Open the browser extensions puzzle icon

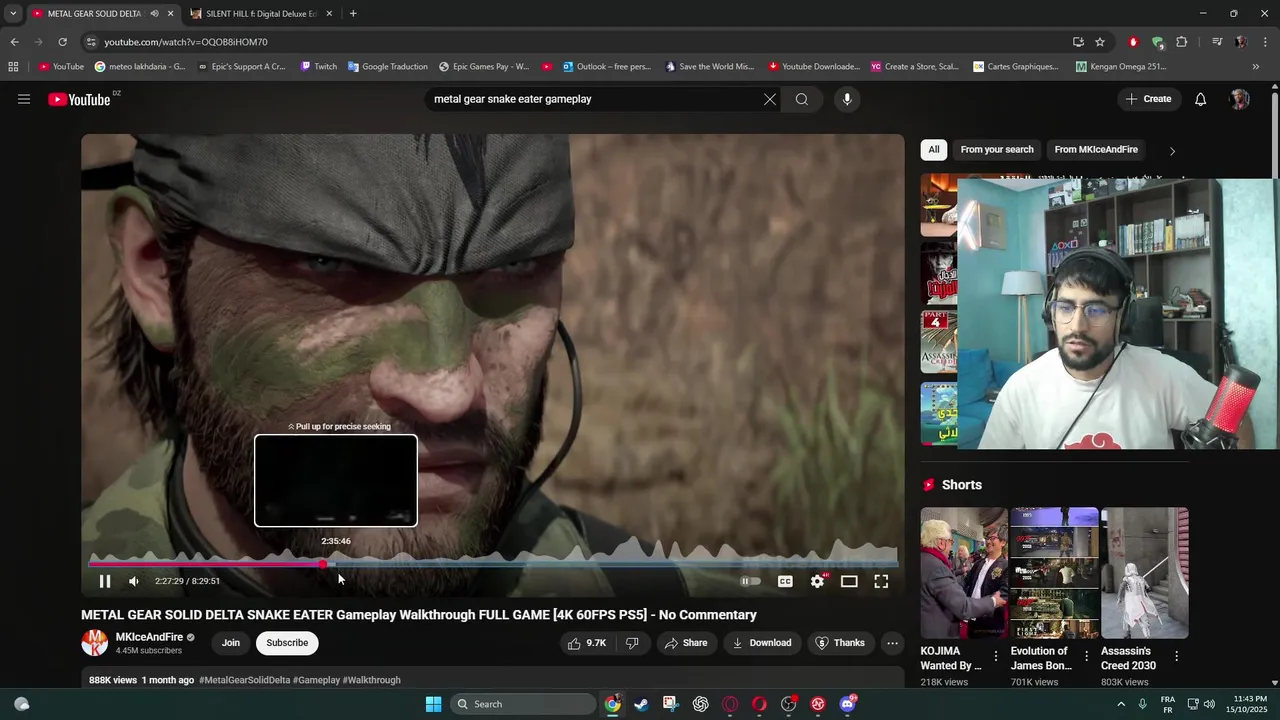tap(1182, 42)
